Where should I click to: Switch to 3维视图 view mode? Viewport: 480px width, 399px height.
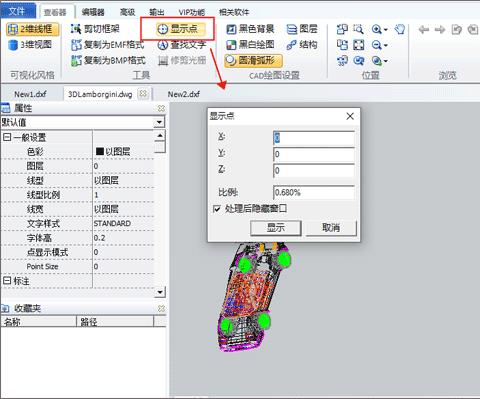[x=30, y=44]
